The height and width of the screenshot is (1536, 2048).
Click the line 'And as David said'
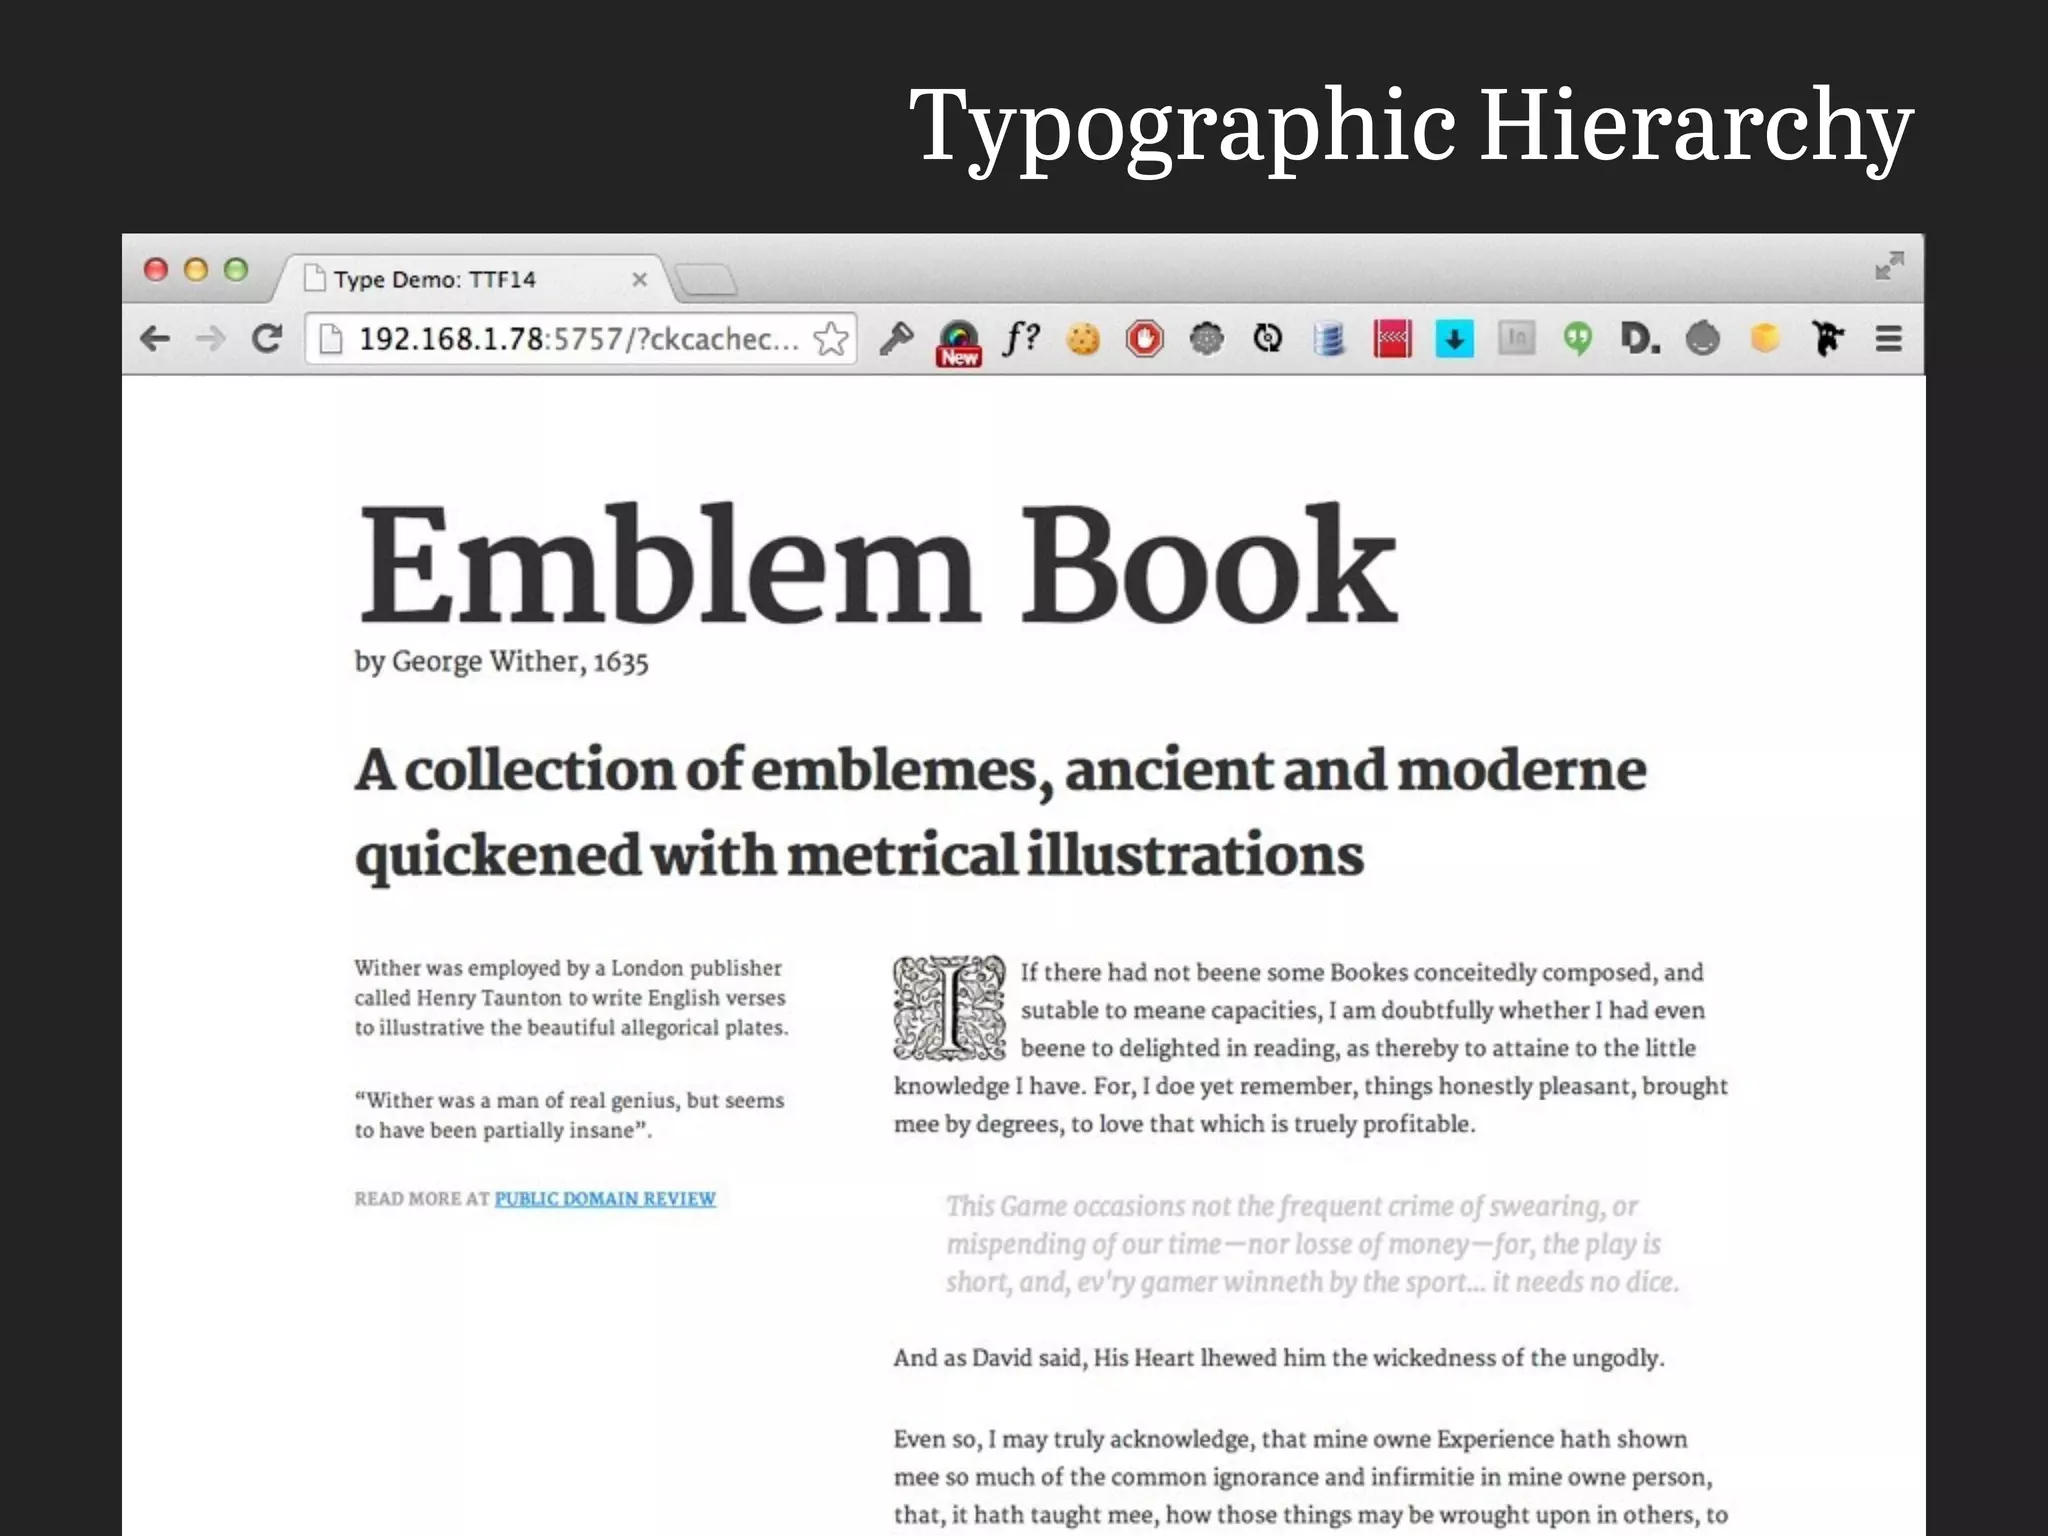coord(1279,1358)
